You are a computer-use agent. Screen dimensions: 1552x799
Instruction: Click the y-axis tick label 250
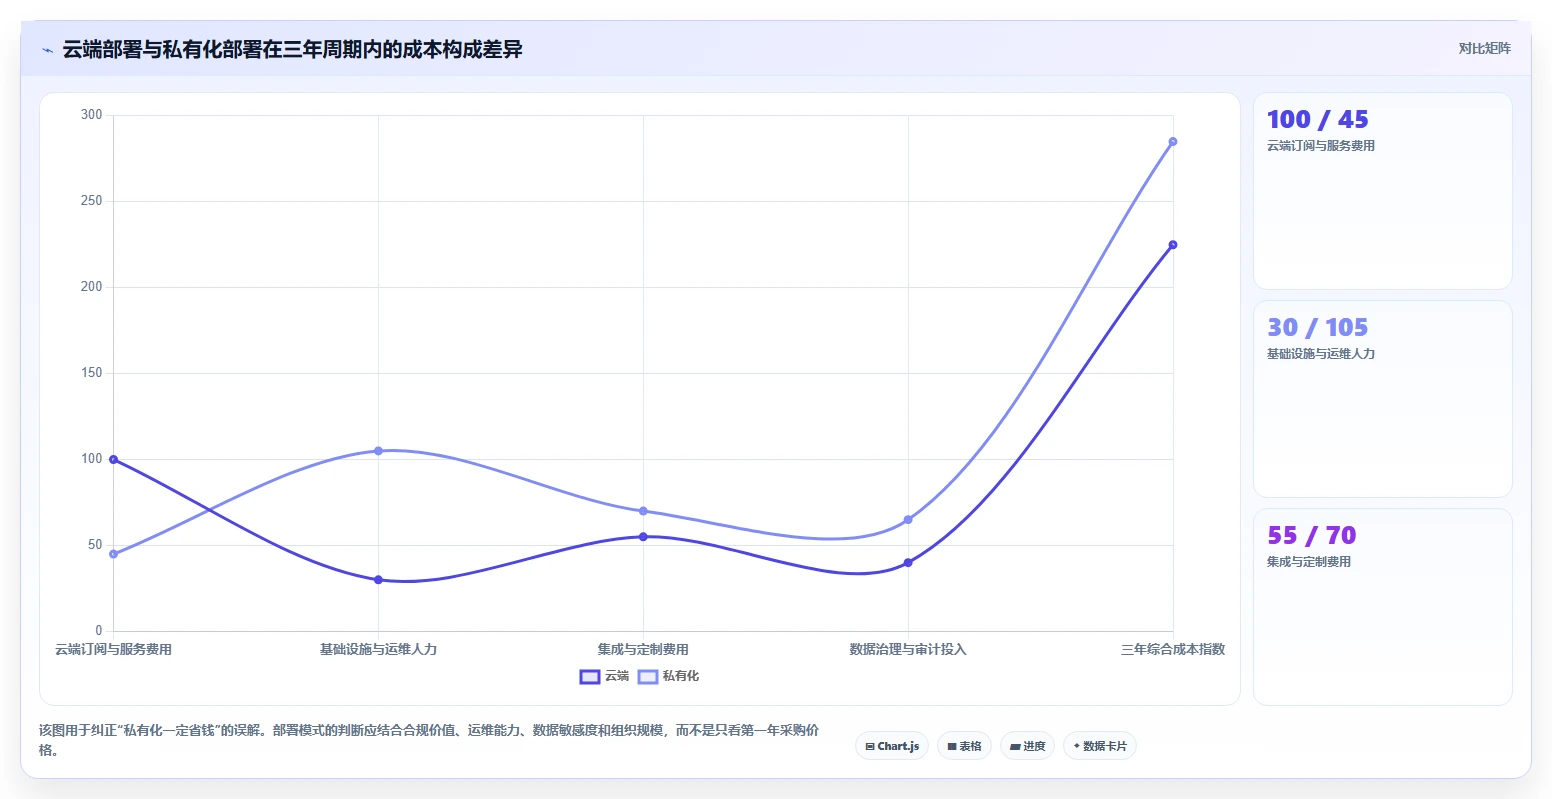[92, 201]
